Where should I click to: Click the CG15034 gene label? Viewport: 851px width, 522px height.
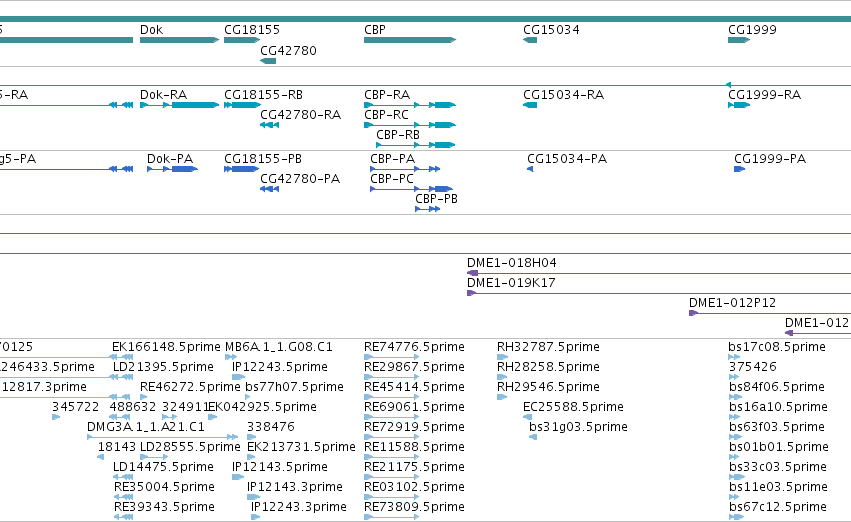[551, 30]
